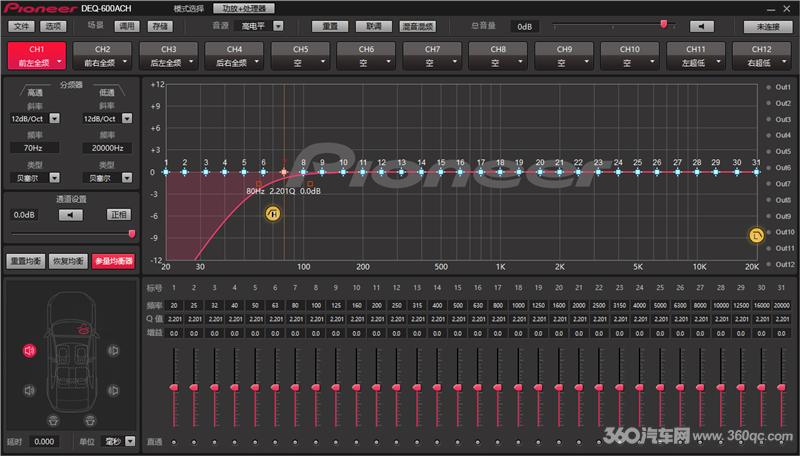Click the 20000Hz band 31 fader handle
The height and width of the screenshot is (456, 800).
[781, 388]
